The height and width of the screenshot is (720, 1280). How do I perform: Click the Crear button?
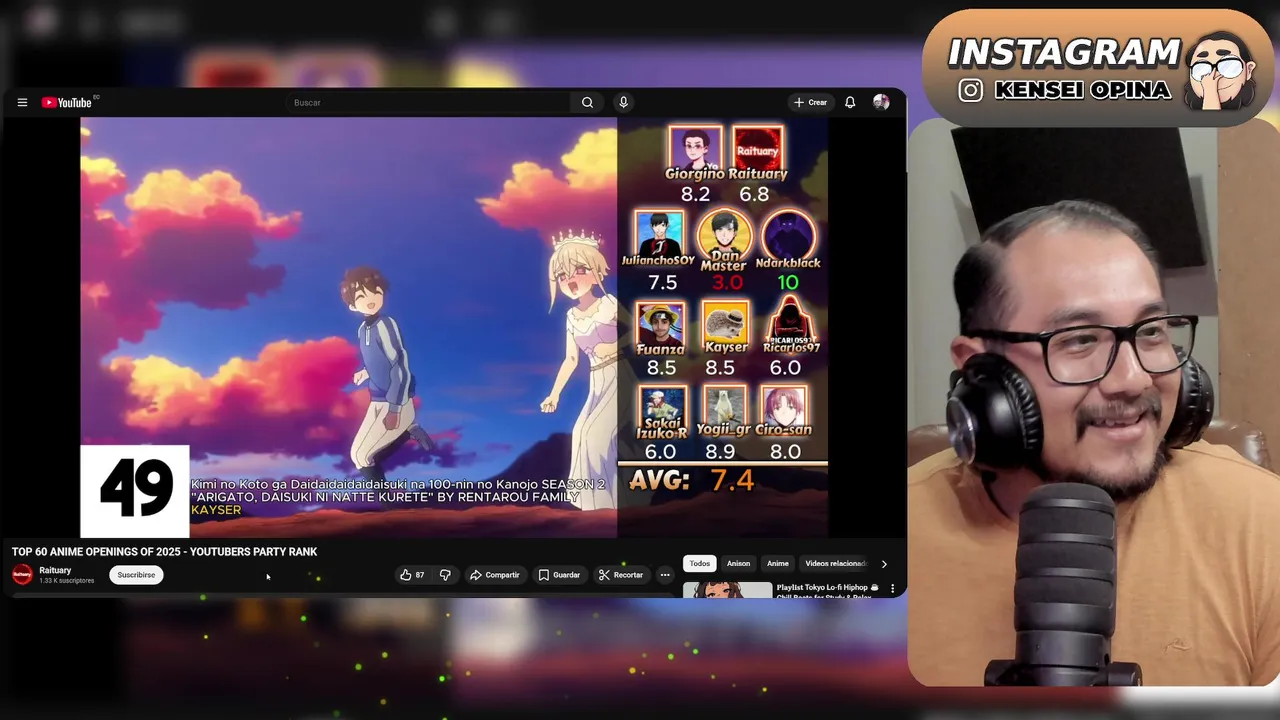pyautogui.click(x=810, y=103)
